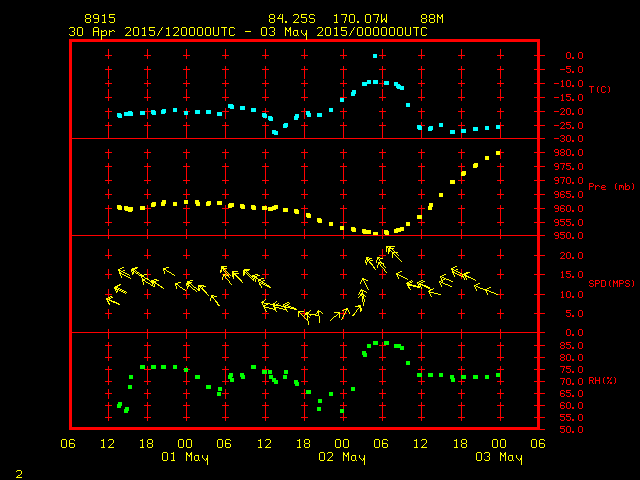Click the lone cyan temperature outlier at 0.0
640x480 pixels.
375,56
